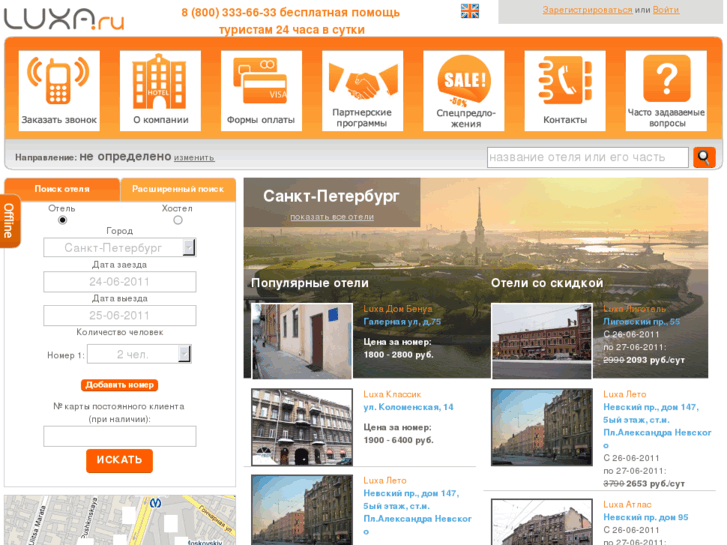This screenshot has width=727, height=545.
Task: Click the check-in date field '24-06-2011'
Action: [120, 282]
